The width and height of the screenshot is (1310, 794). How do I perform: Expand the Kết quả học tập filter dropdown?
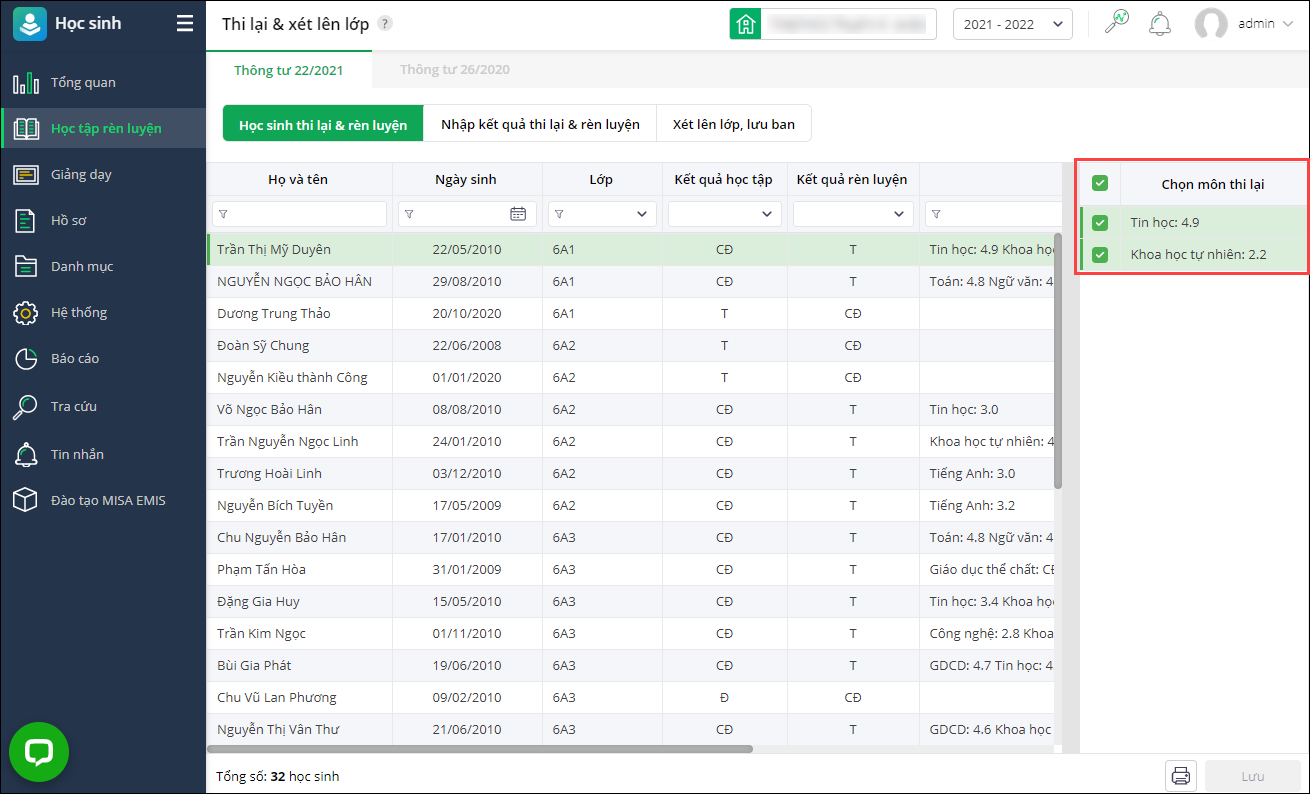tap(724, 214)
